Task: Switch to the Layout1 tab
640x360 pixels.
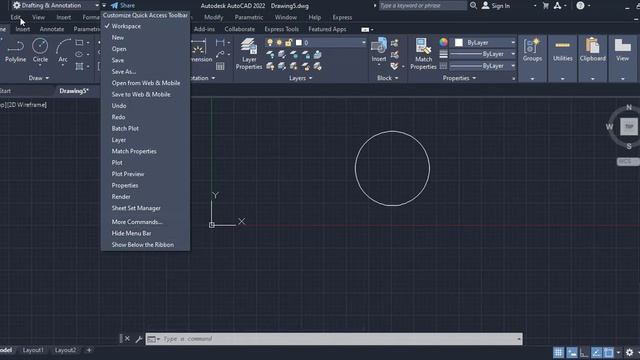Action: (x=33, y=350)
